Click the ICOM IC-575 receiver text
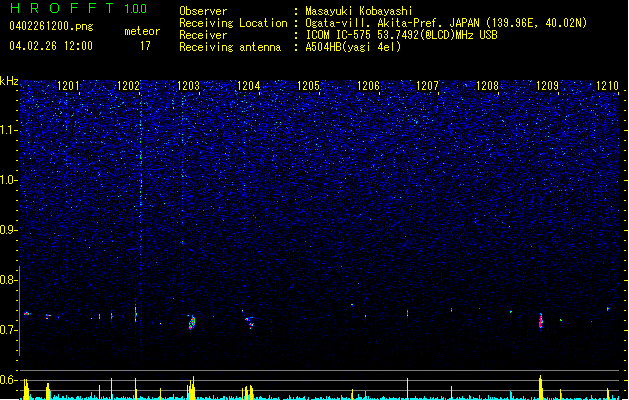 [402, 35]
